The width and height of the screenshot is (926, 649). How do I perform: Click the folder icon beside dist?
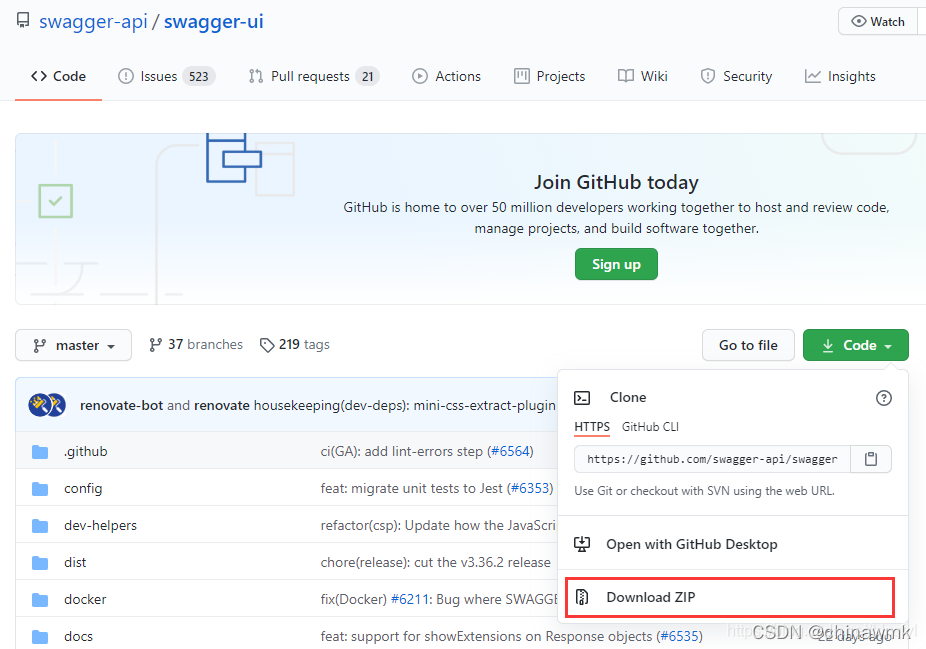click(40, 563)
